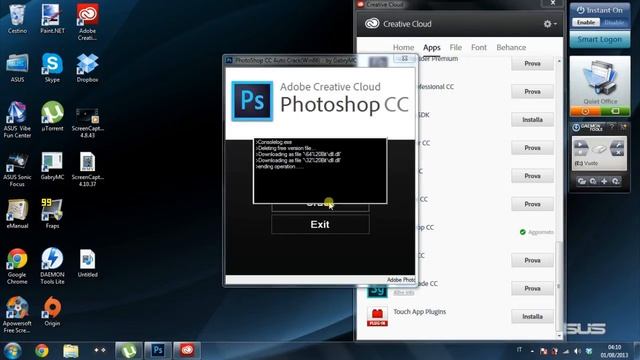
Task: Select the Google Chrome desktop icon
Action: [x=17, y=266]
